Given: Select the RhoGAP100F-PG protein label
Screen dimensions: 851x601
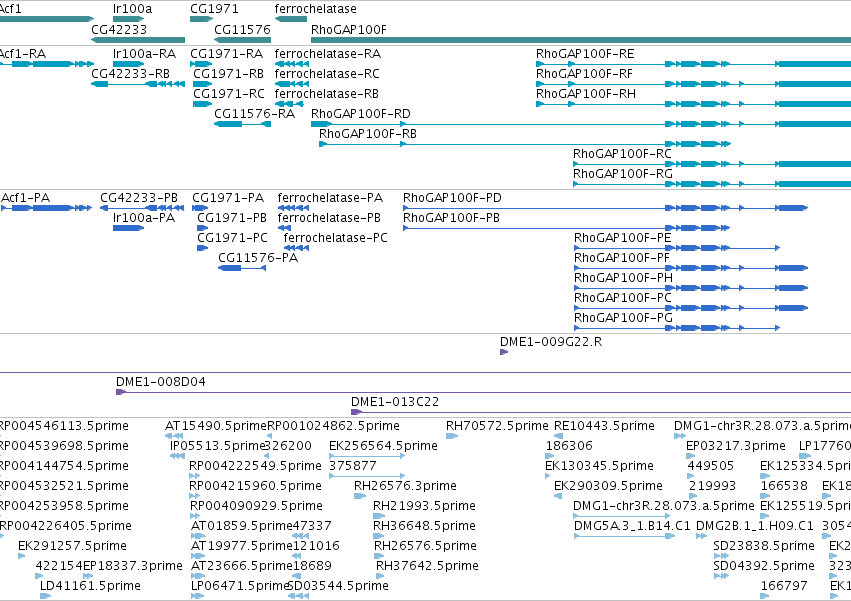Looking at the screenshot, I should (x=624, y=319).
